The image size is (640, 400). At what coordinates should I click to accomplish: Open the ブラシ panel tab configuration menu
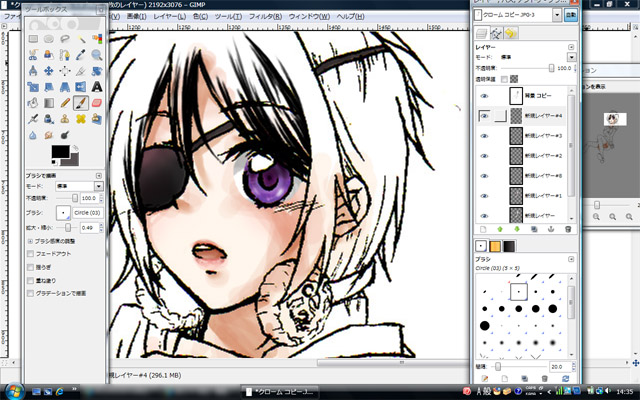click(571, 259)
